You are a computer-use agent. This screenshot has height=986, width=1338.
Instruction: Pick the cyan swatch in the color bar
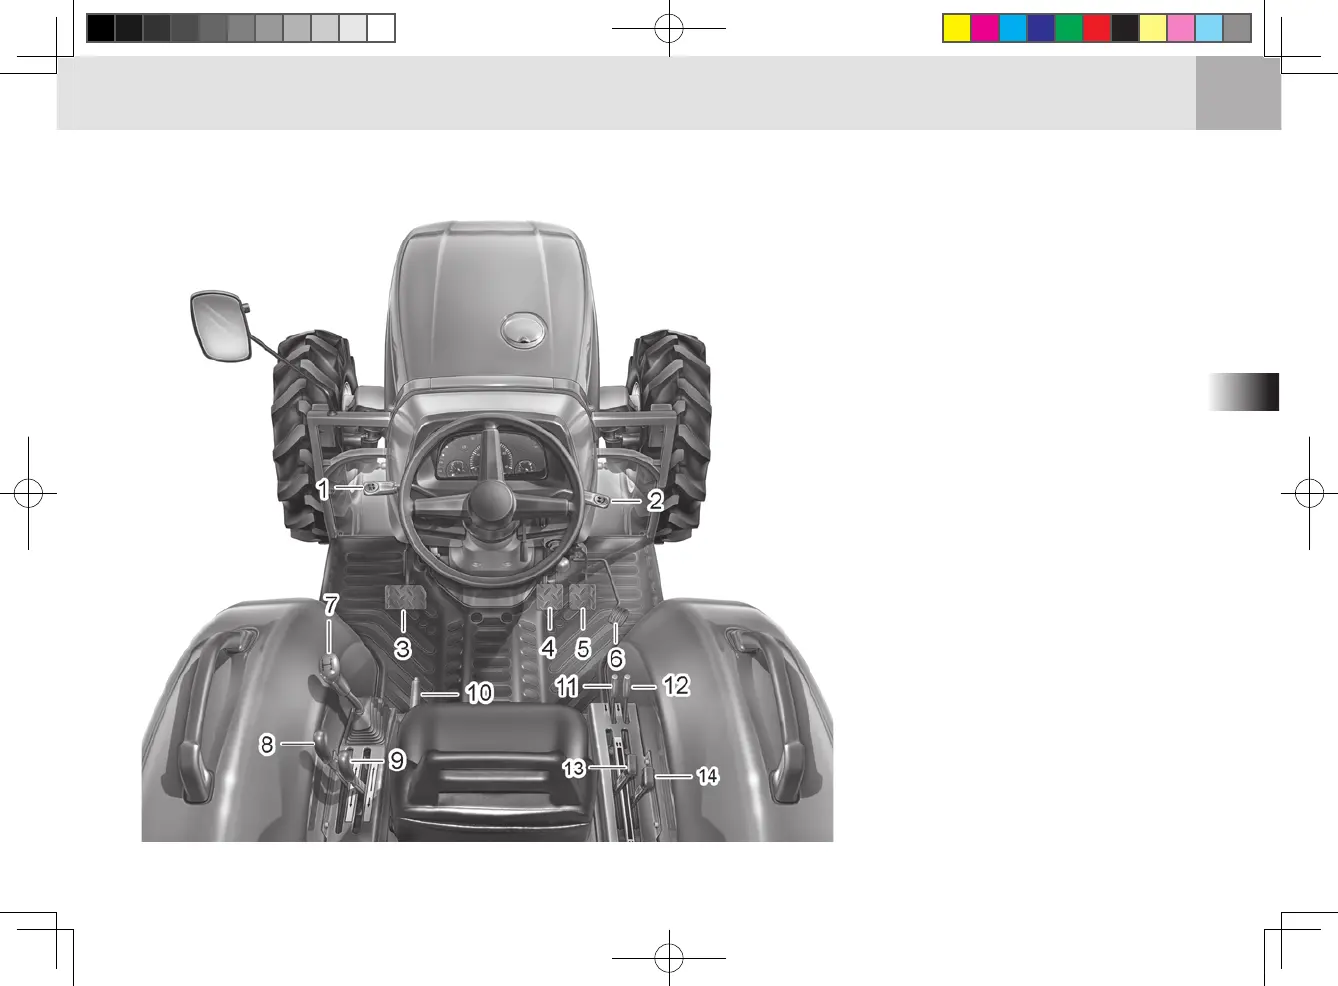(x=1013, y=28)
